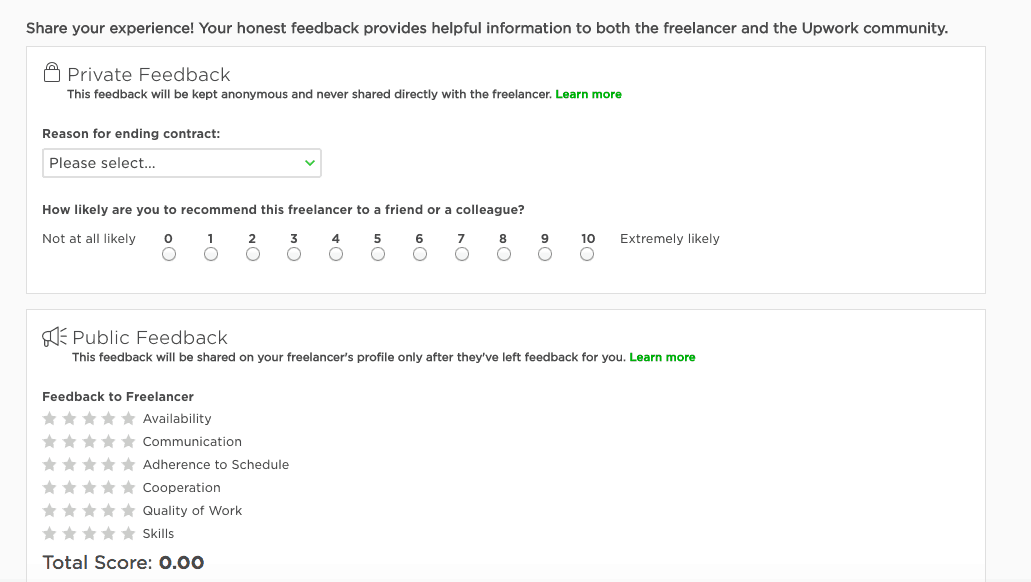Screen dimensions: 1031x582
Task: Choose recommendation score 0
Action: [169, 254]
